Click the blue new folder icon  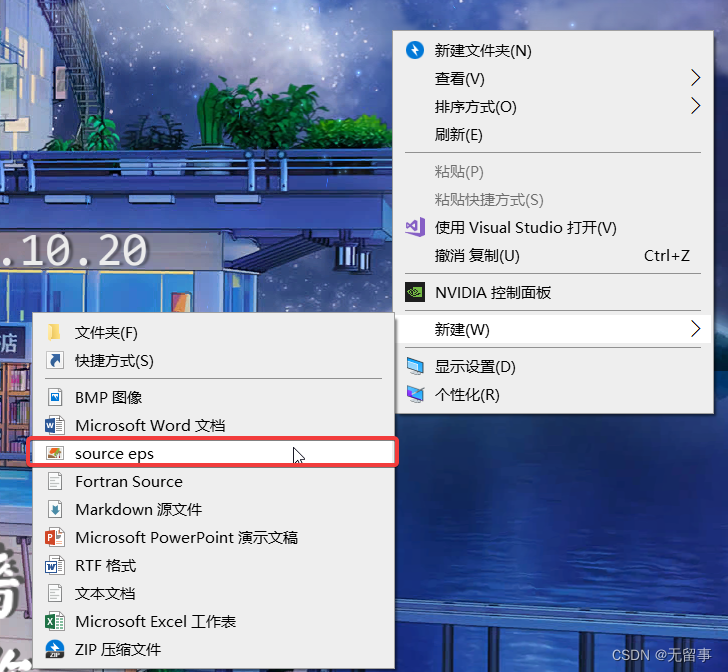pos(415,50)
